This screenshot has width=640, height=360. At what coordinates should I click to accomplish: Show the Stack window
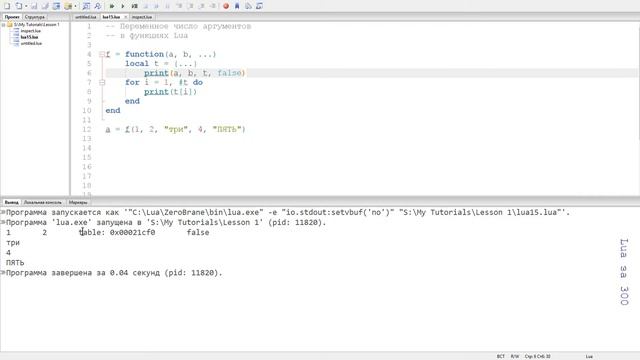(x=249, y=6)
